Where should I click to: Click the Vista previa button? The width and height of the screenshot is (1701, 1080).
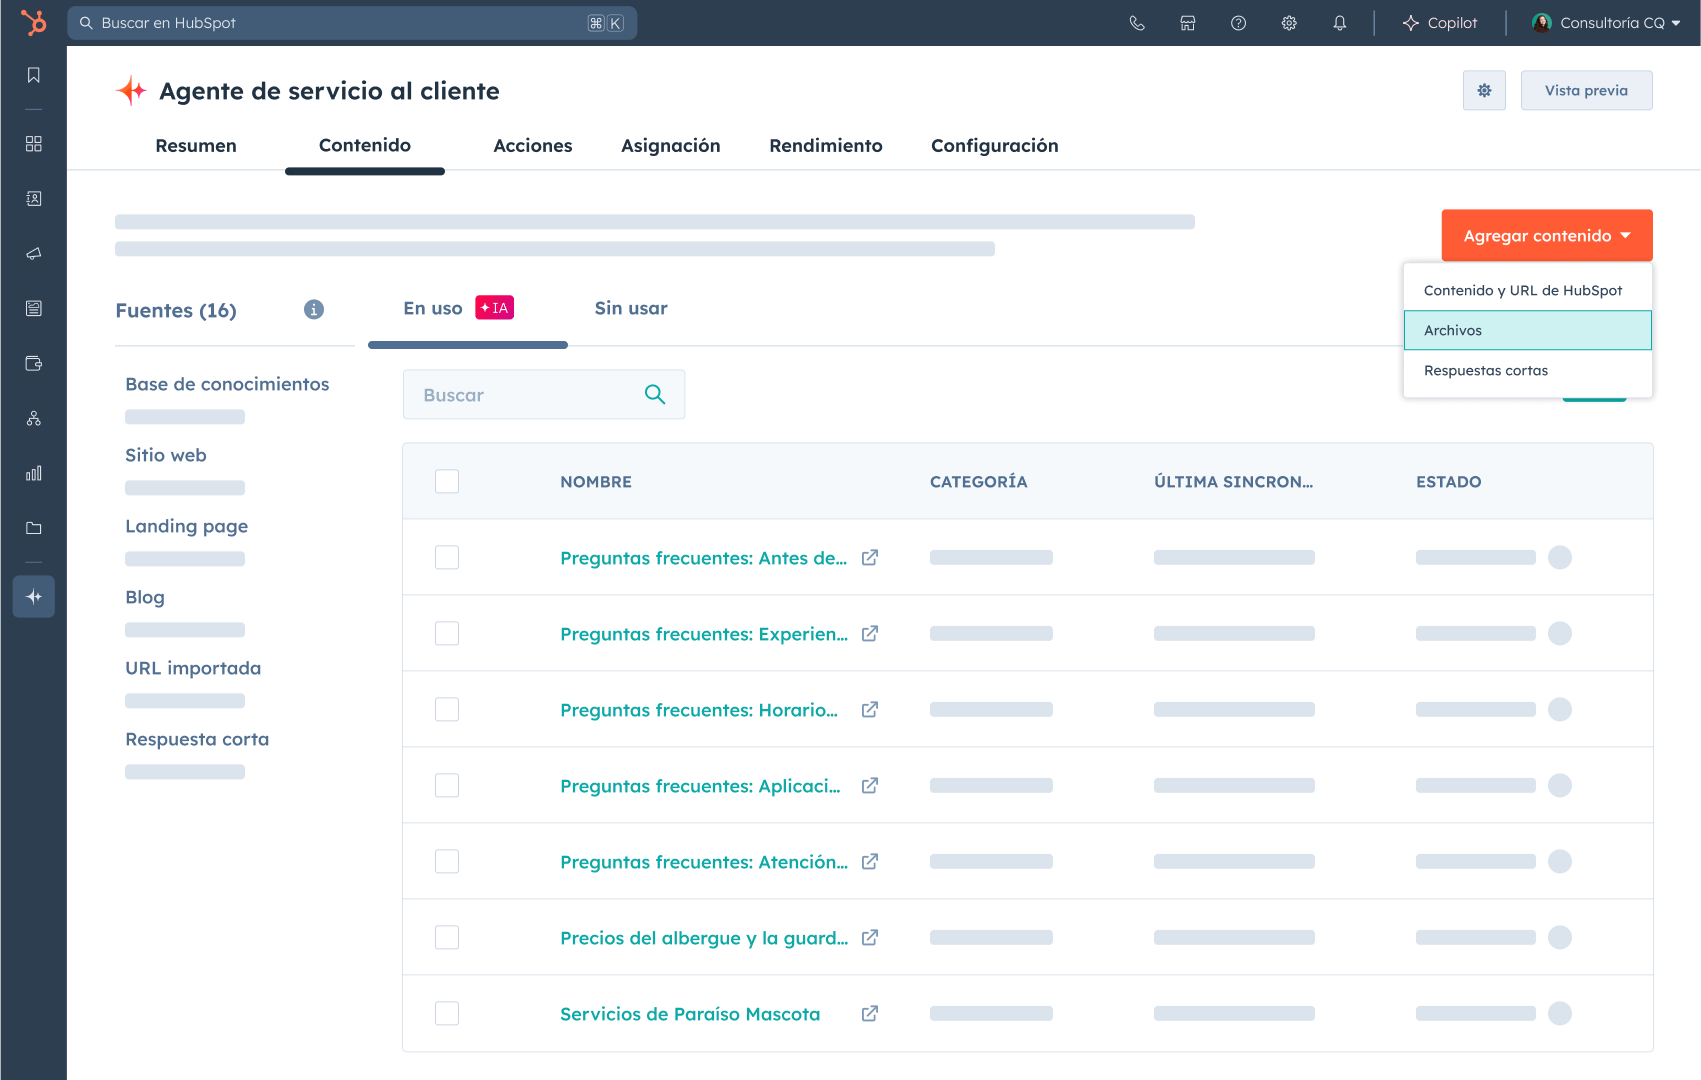point(1586,90)
